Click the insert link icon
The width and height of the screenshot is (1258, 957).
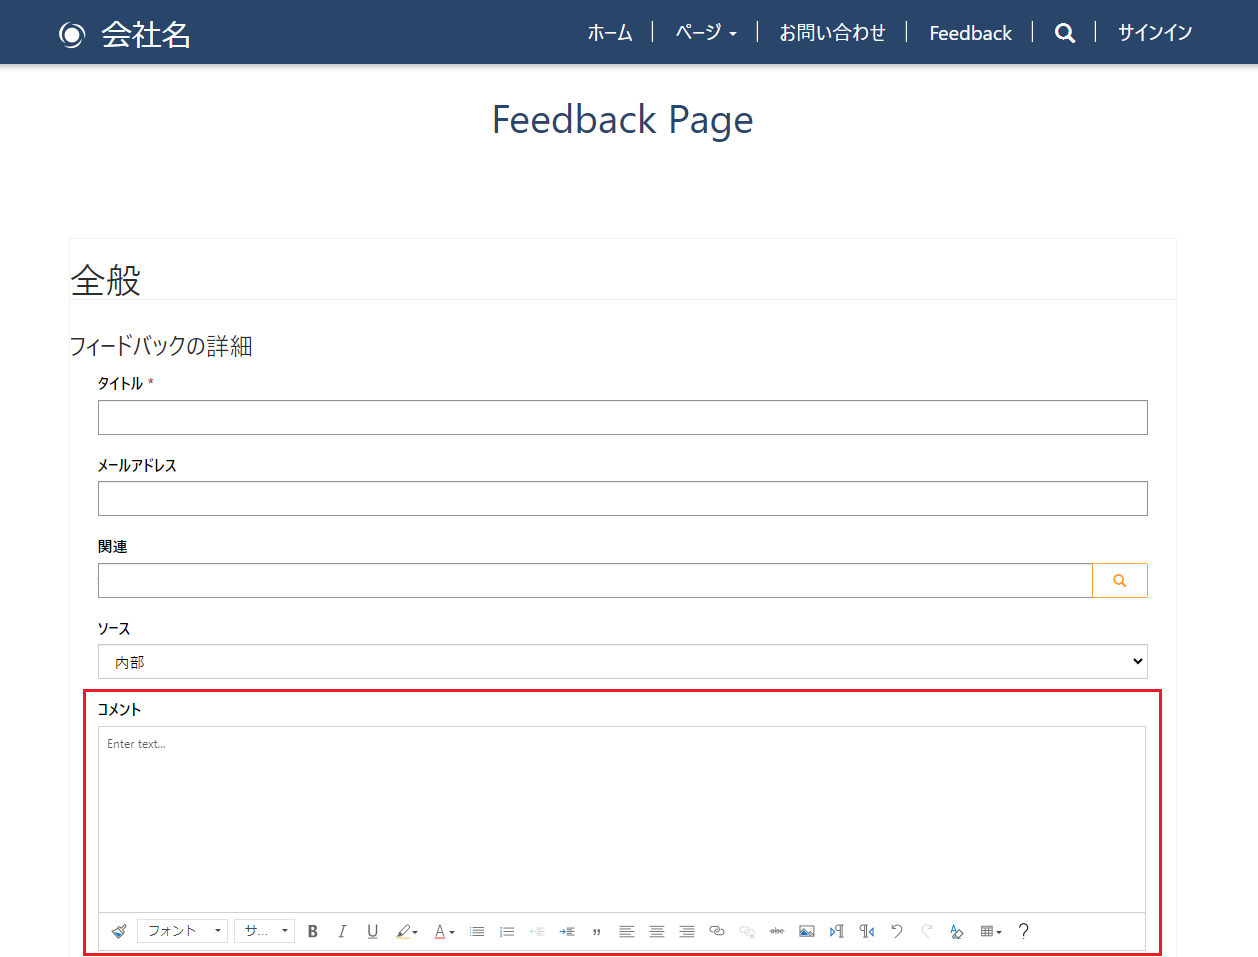pyautogui.click(x=717, y=931)
